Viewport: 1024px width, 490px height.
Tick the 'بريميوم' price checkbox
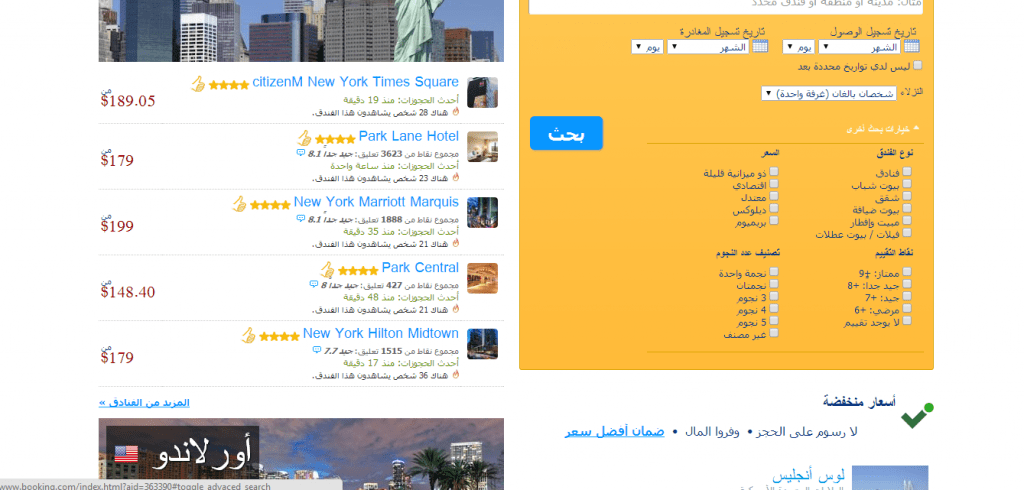tap(774, 221)
